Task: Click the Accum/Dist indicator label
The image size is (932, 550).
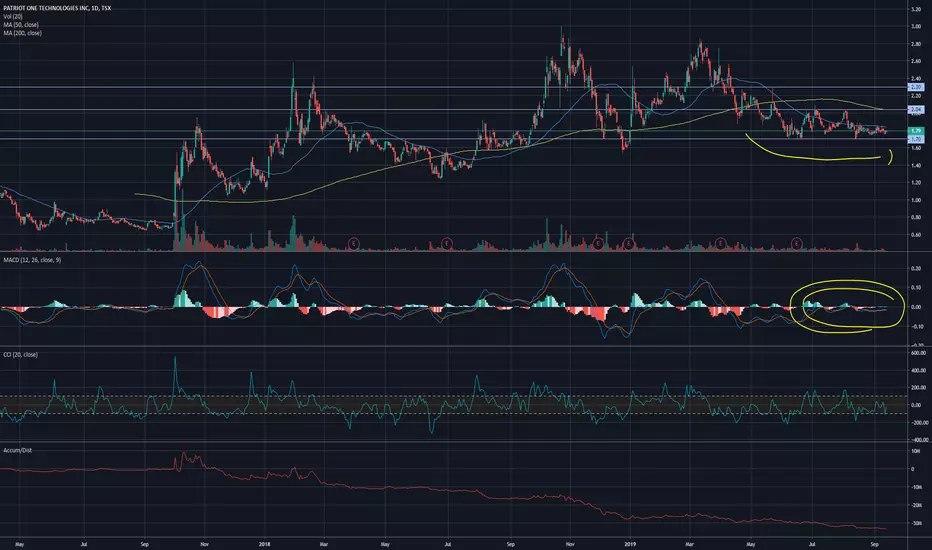Action: [x=17, y=451]
